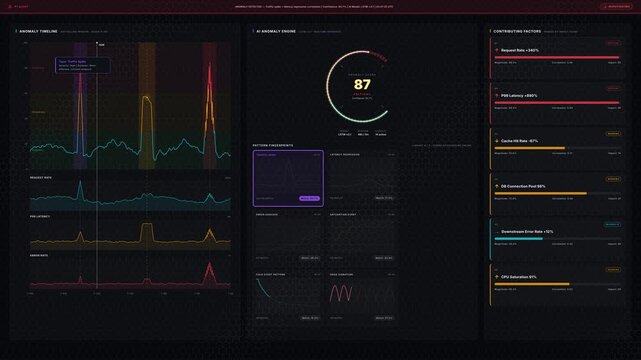Click the amber severity badge on Cache Hit Rate card
This screenshot has width=641, height=360.
coord(613,134)
